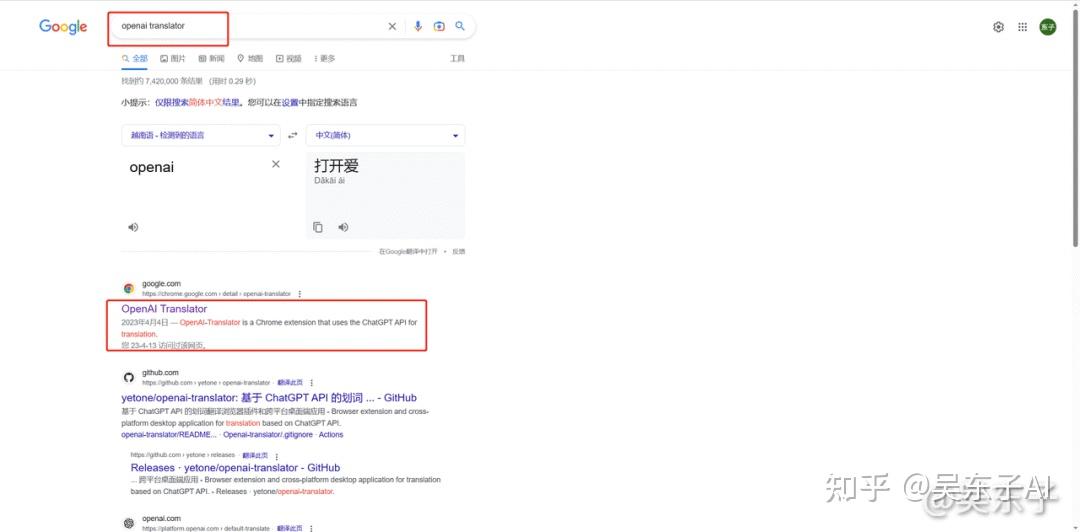Click the Dǎkāi ài pinyin text
Screen dimensions: 1080x532
(x=330, y=181)
